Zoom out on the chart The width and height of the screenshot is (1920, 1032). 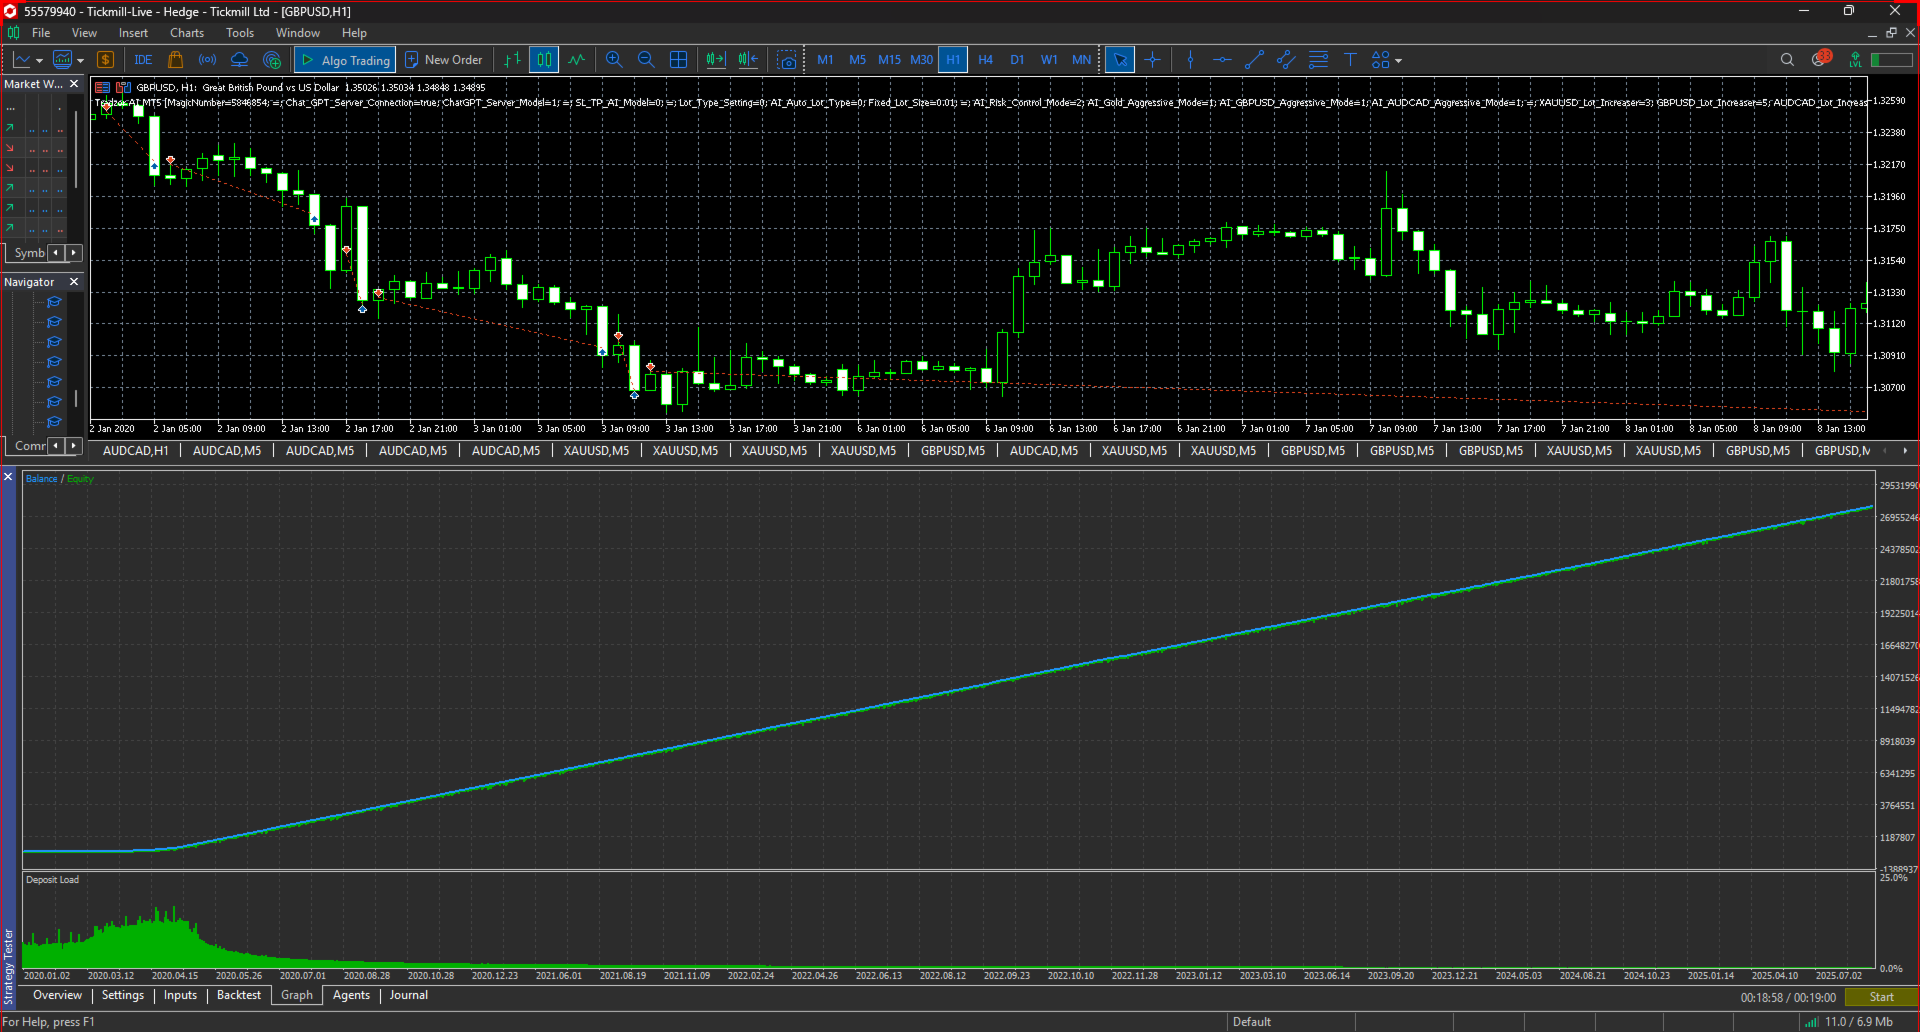tap(646, 60)
